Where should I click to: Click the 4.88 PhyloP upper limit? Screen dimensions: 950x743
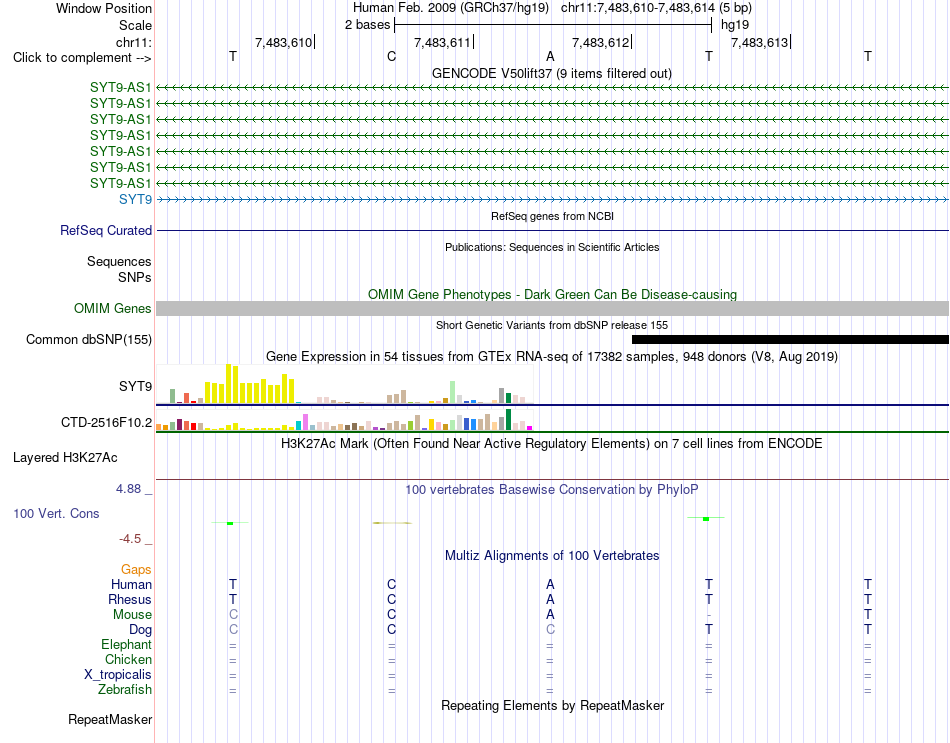pos(129,488)
